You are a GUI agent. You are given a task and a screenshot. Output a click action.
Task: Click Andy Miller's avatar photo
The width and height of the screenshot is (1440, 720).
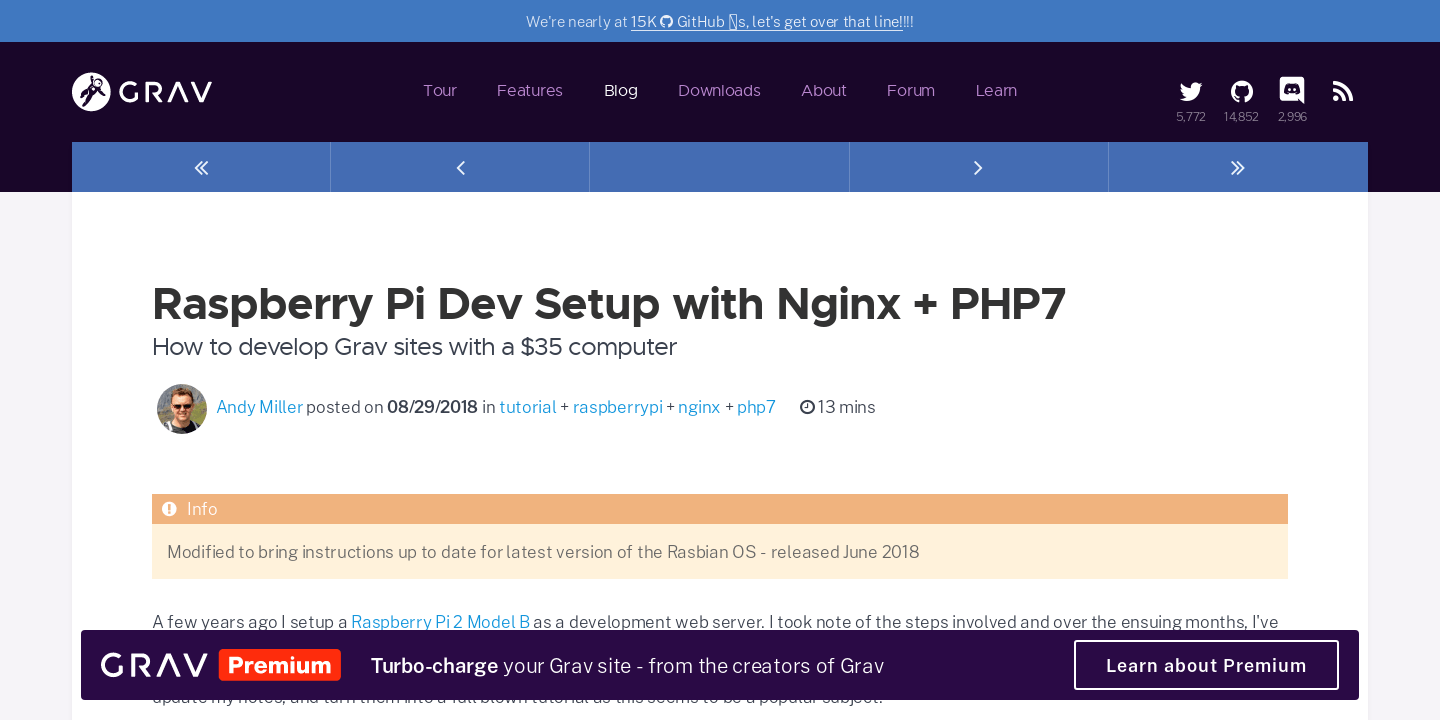tap(182, 409)
